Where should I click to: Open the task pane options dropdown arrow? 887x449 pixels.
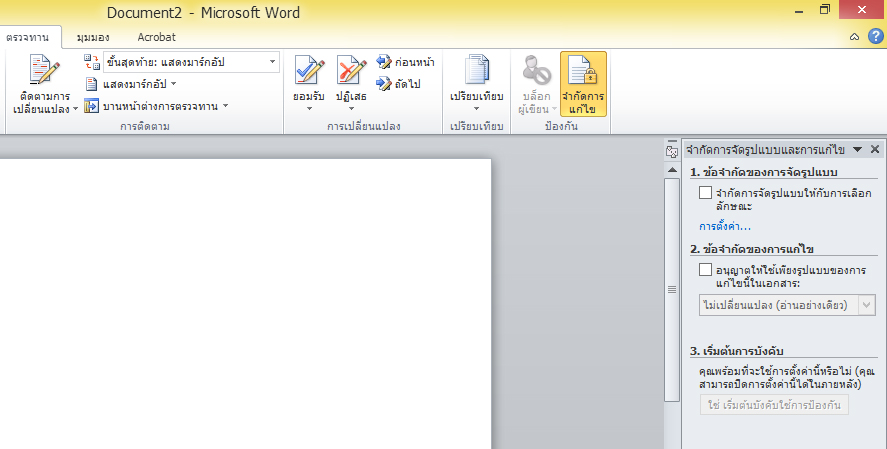[858, 149]
